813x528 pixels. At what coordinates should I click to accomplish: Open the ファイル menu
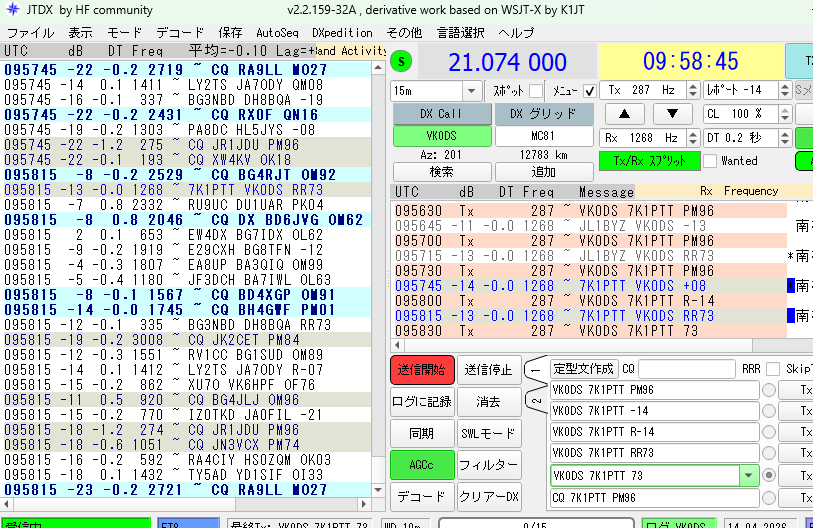coord(30,33)
